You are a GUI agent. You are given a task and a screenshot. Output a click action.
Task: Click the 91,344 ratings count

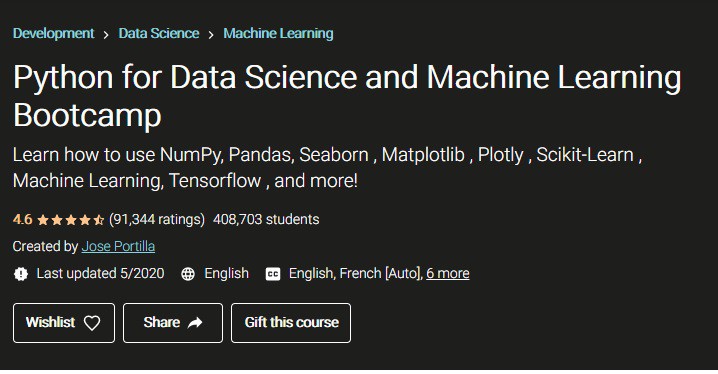tap(157, 219)
